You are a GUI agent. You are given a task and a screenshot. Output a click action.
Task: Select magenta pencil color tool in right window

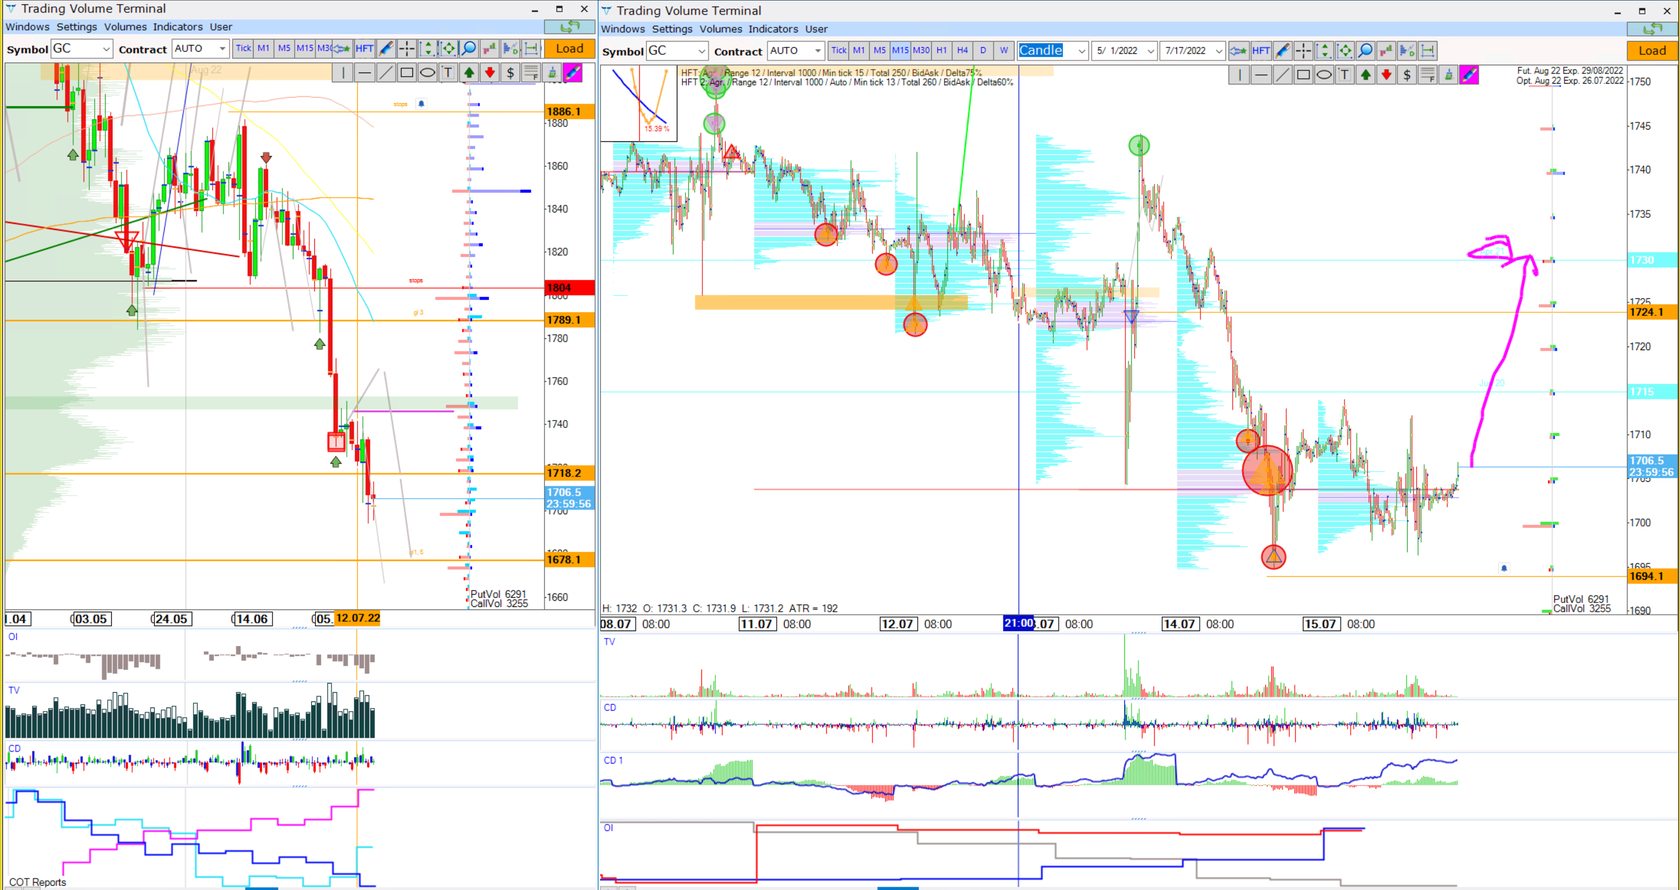tap(1469, 74)
